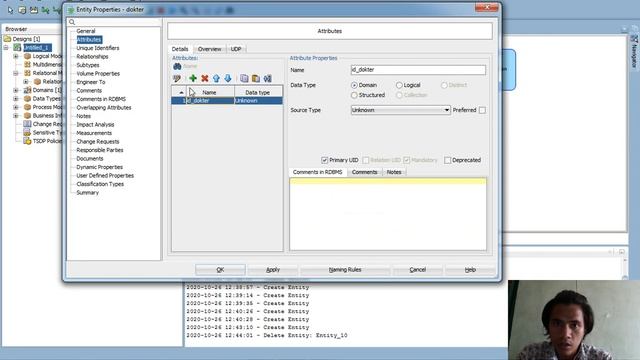Select General in the dialog tree
This screenshot has width=640, height=360.
pyautogui.click(x=86, y=31)
